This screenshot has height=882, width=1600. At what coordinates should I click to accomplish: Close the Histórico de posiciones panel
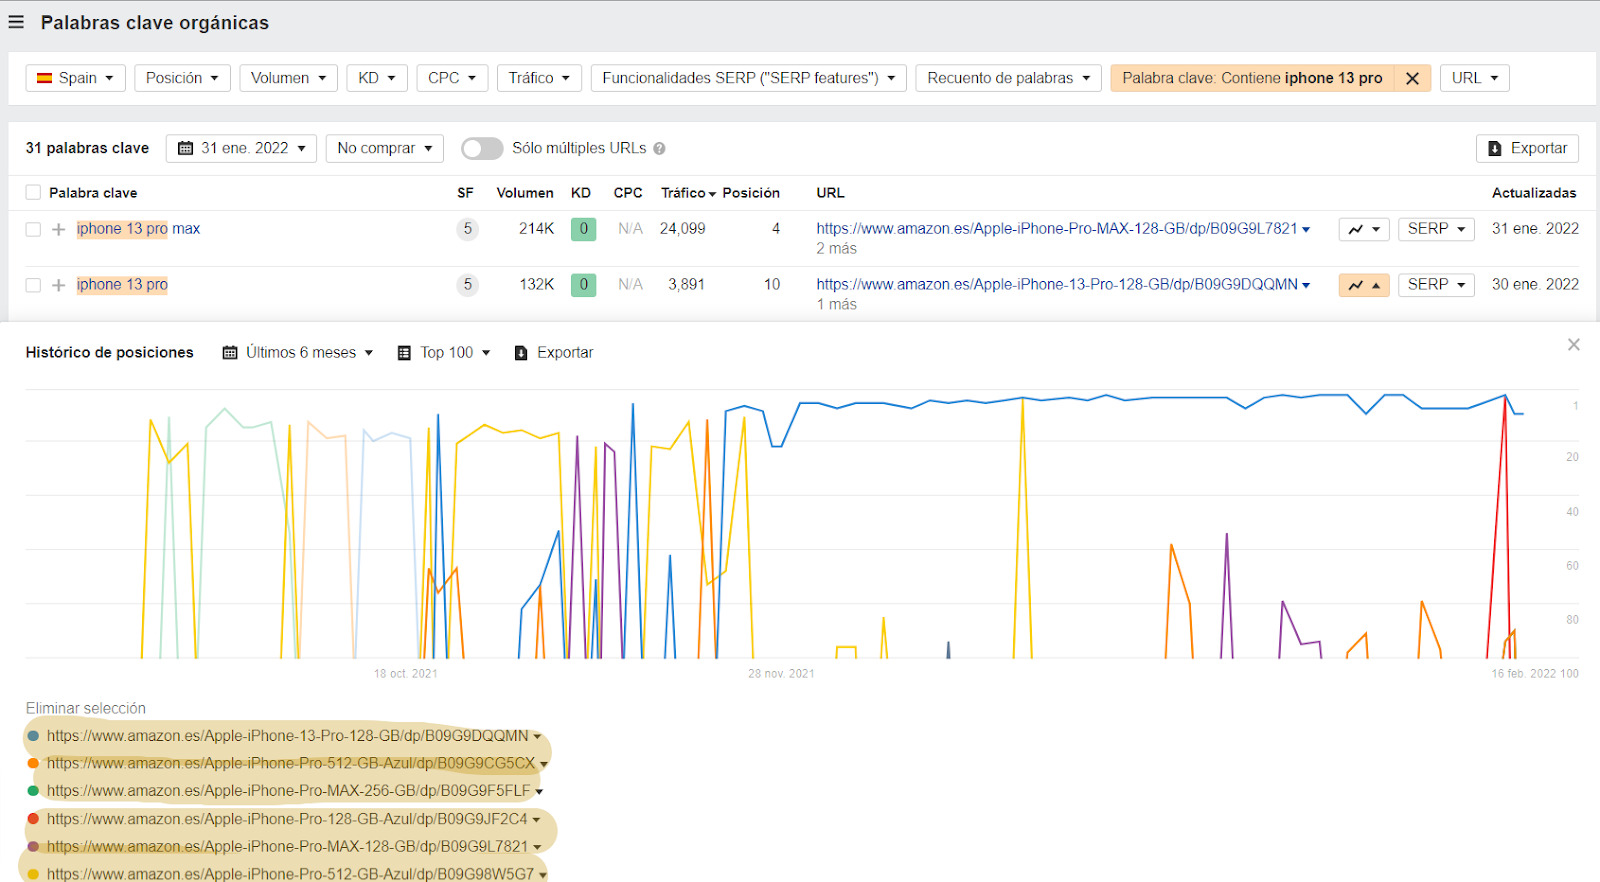[1573, 345]
